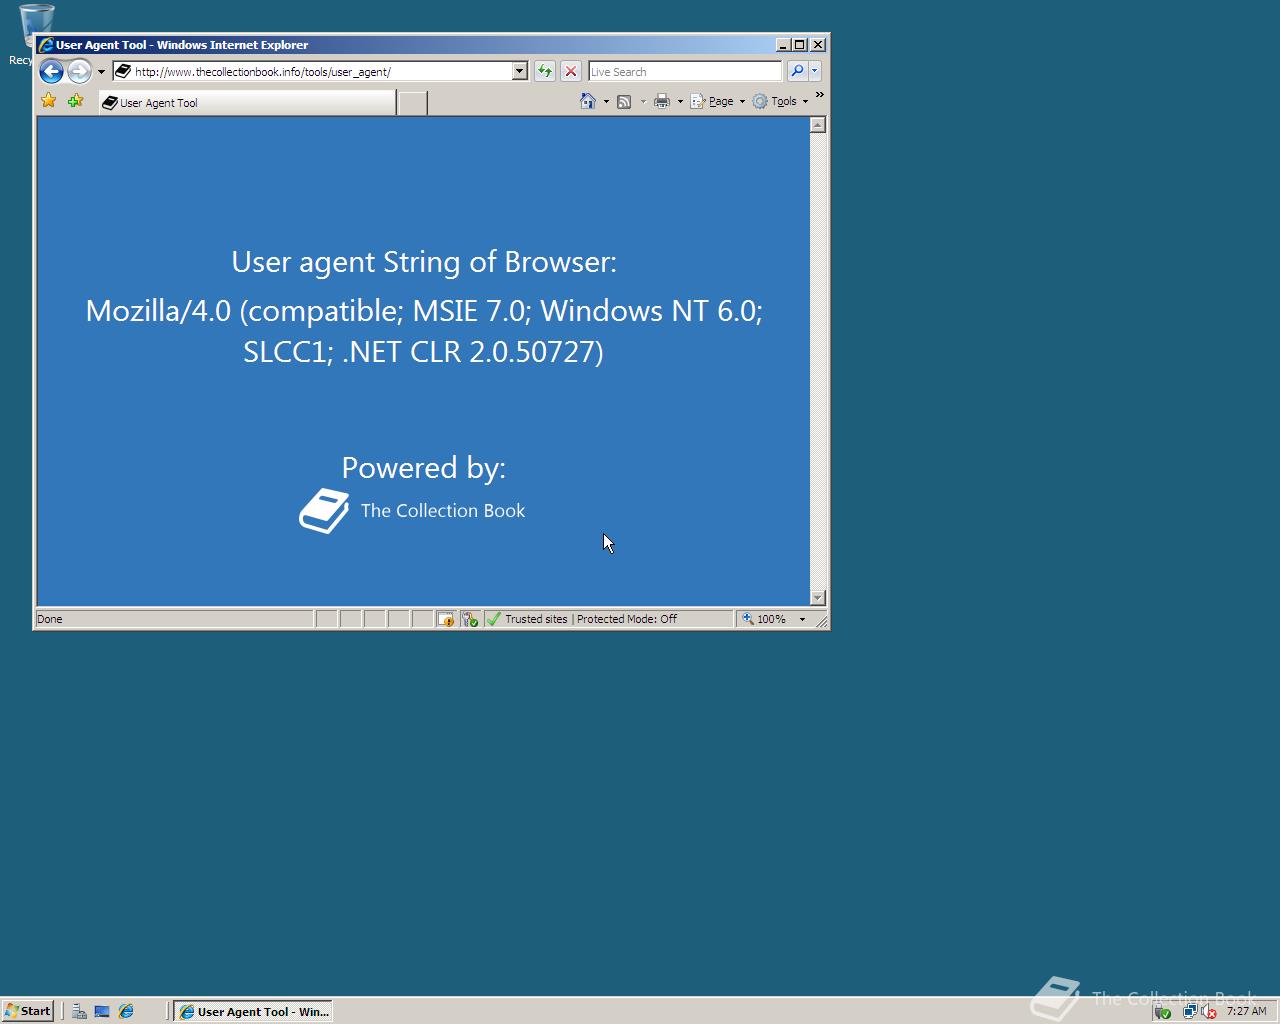Click the volume muted tray icon
Screen dimensions: 1280x1024
click(1208, 1011)
